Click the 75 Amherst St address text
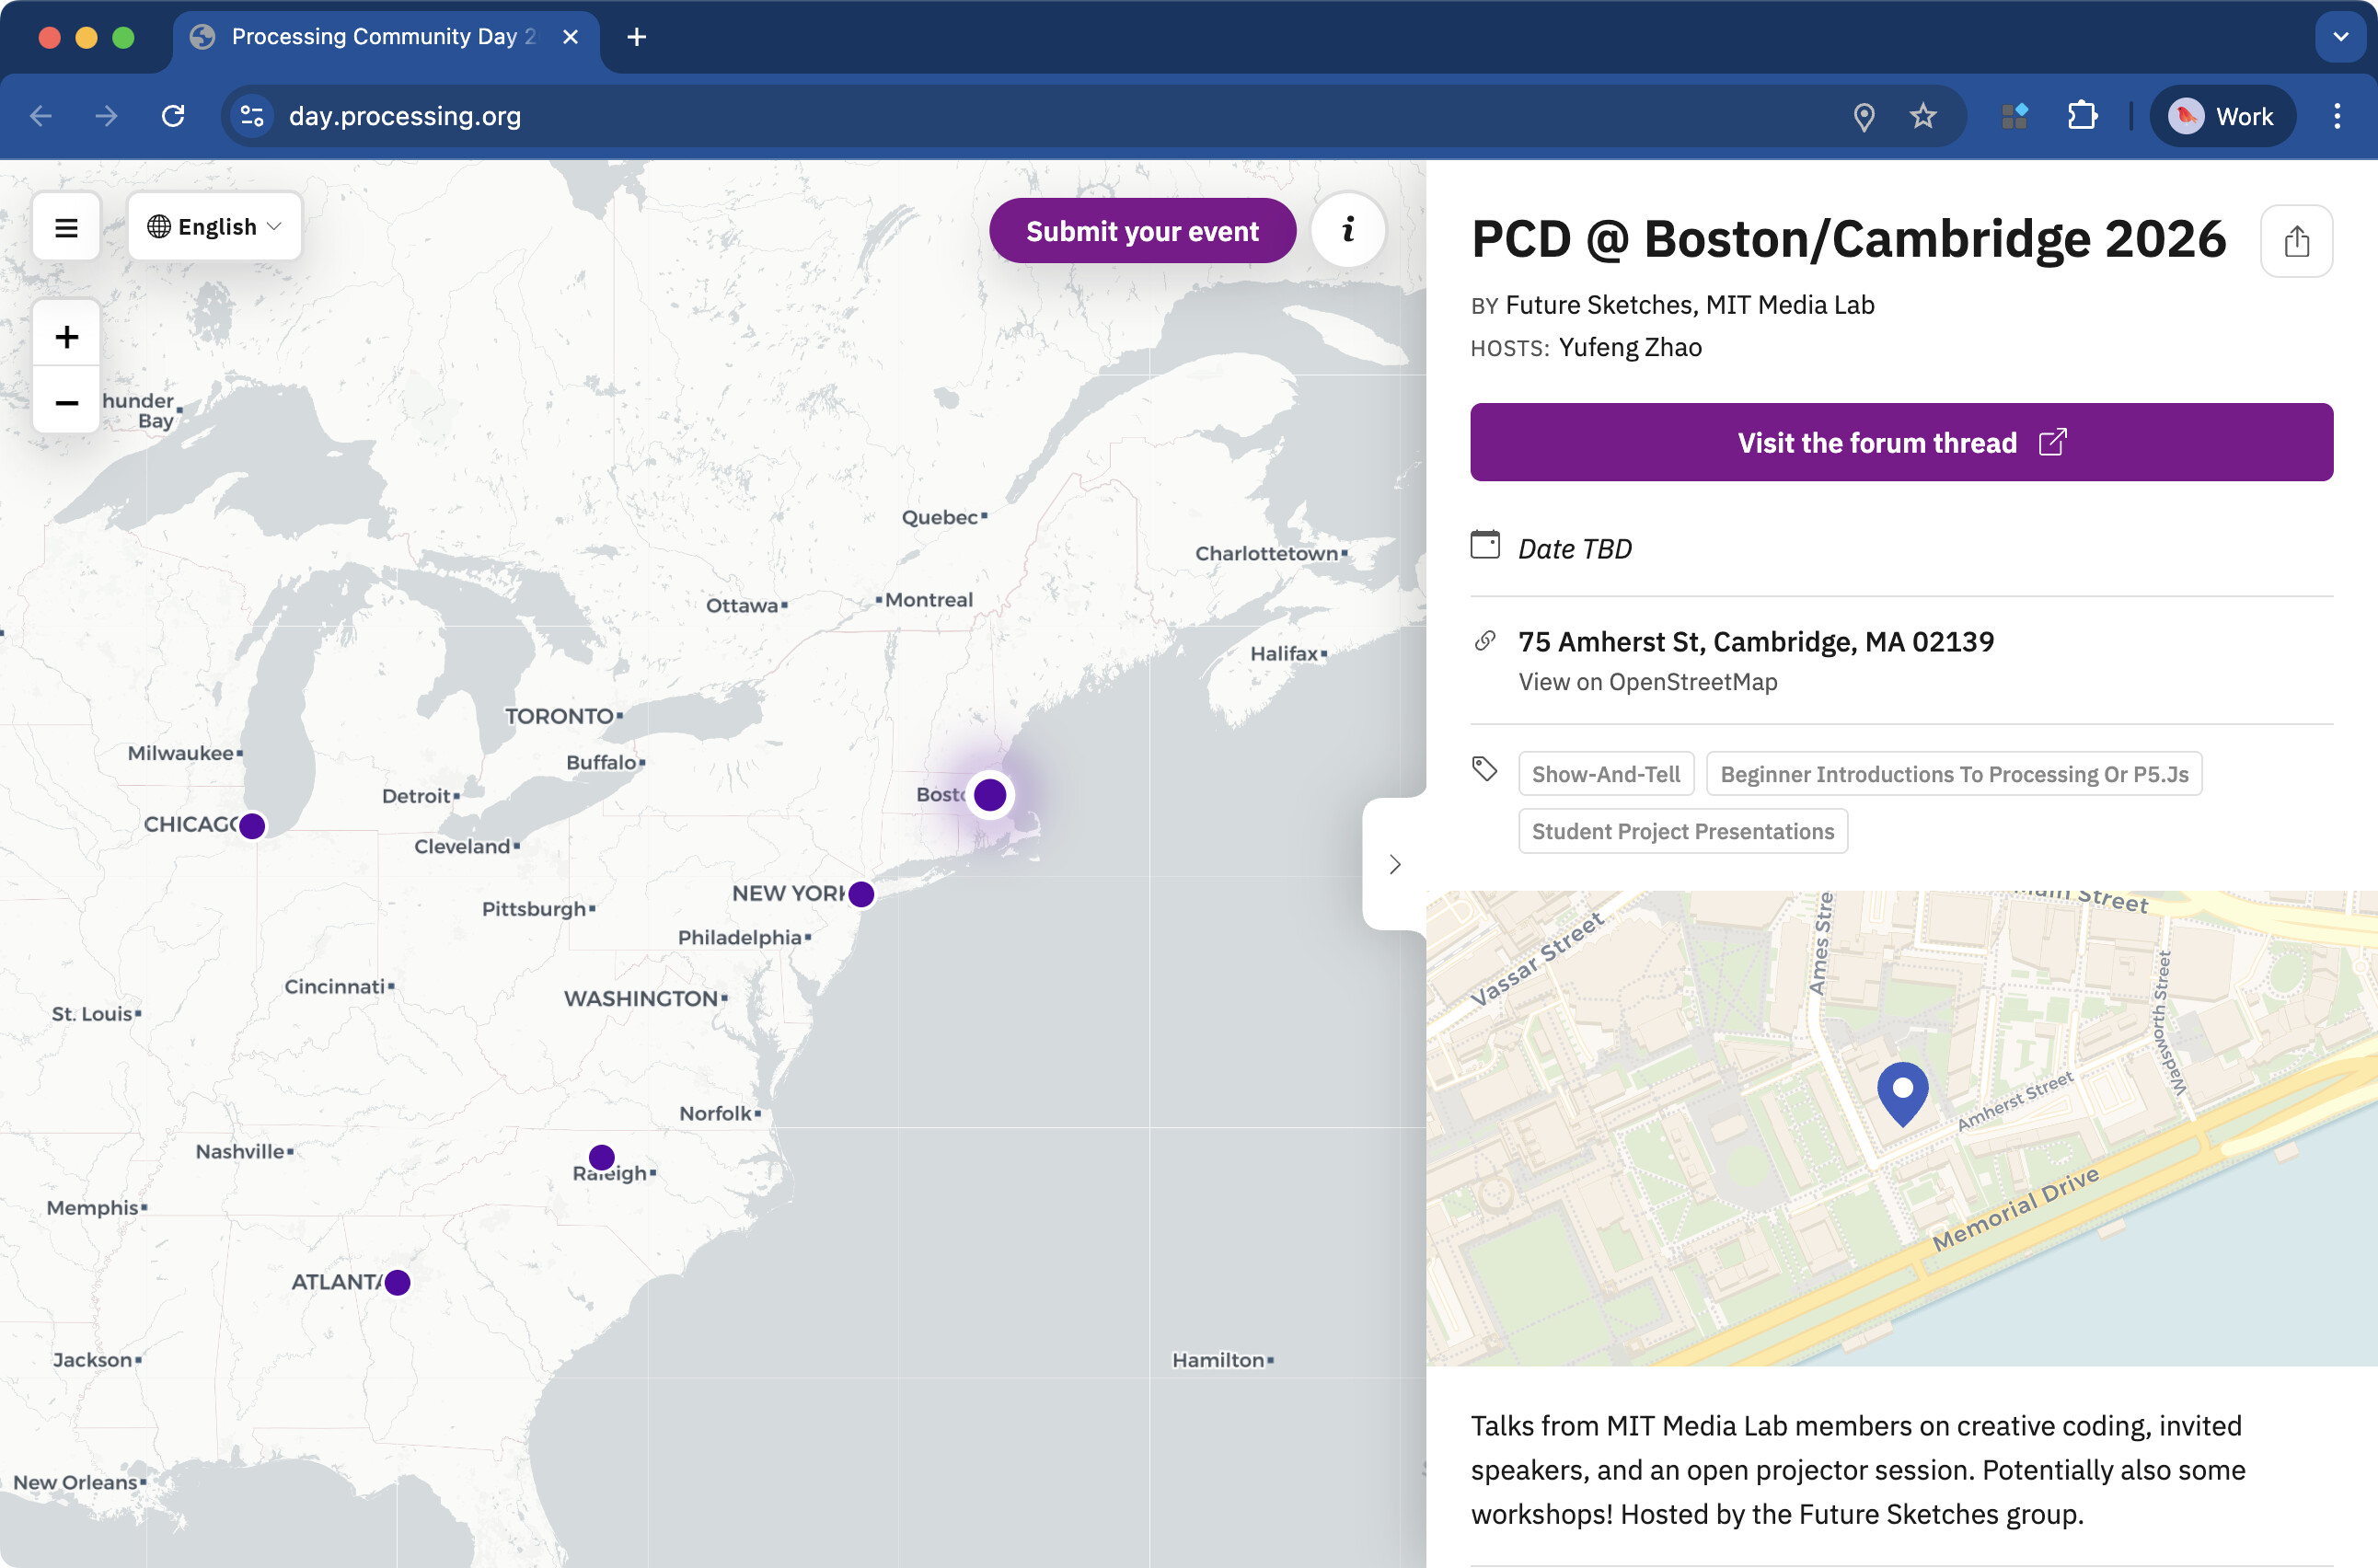This screenshot has width=2378, height=1568. pyautogui.click(x=1755, y=641)
